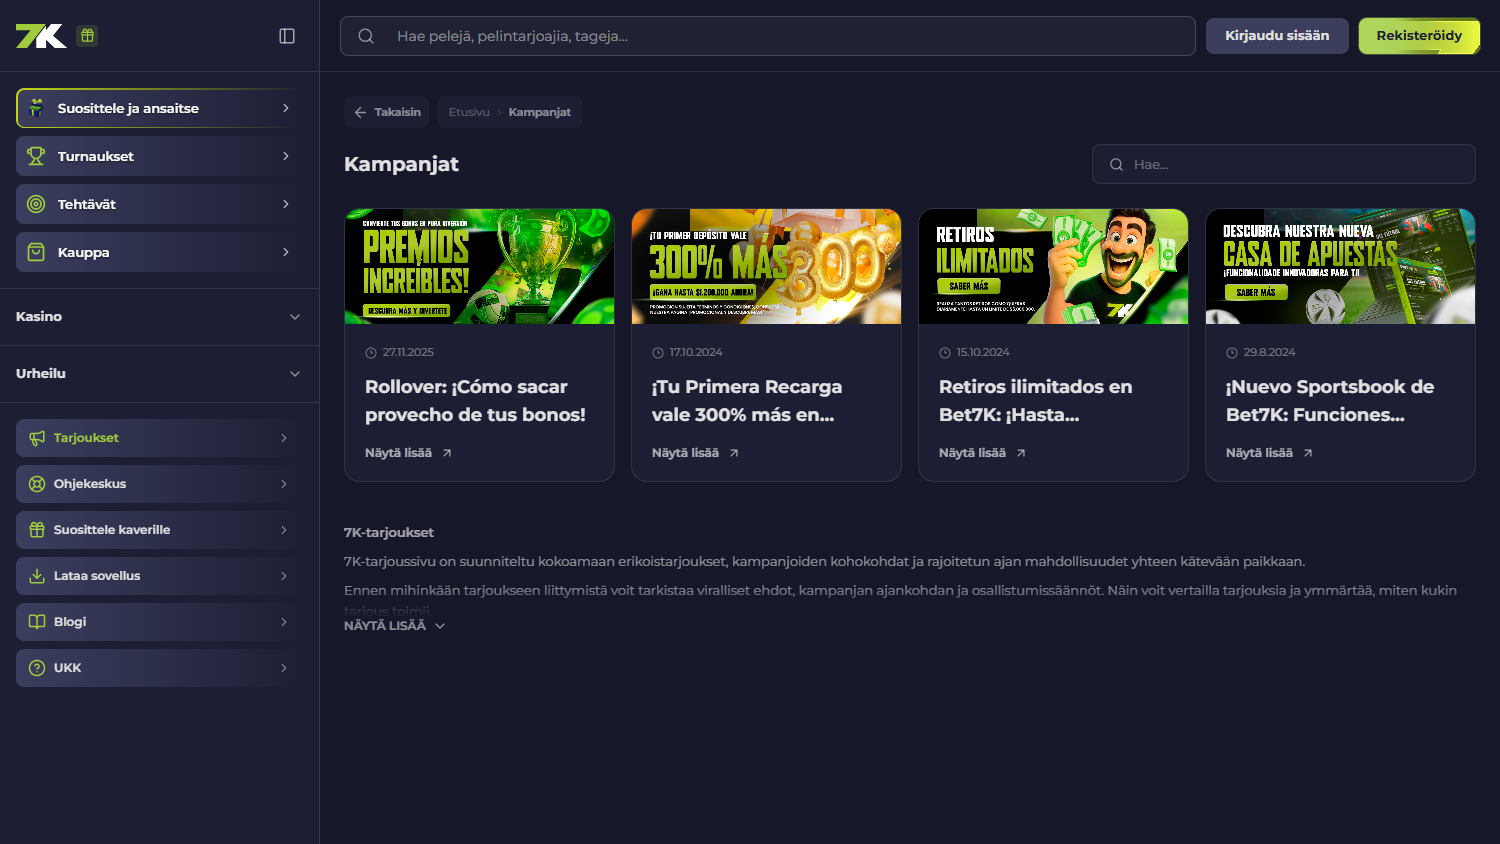Click the 7K-tarjoukset heading text
1500x844 pixels.
(x=389, y=533)
